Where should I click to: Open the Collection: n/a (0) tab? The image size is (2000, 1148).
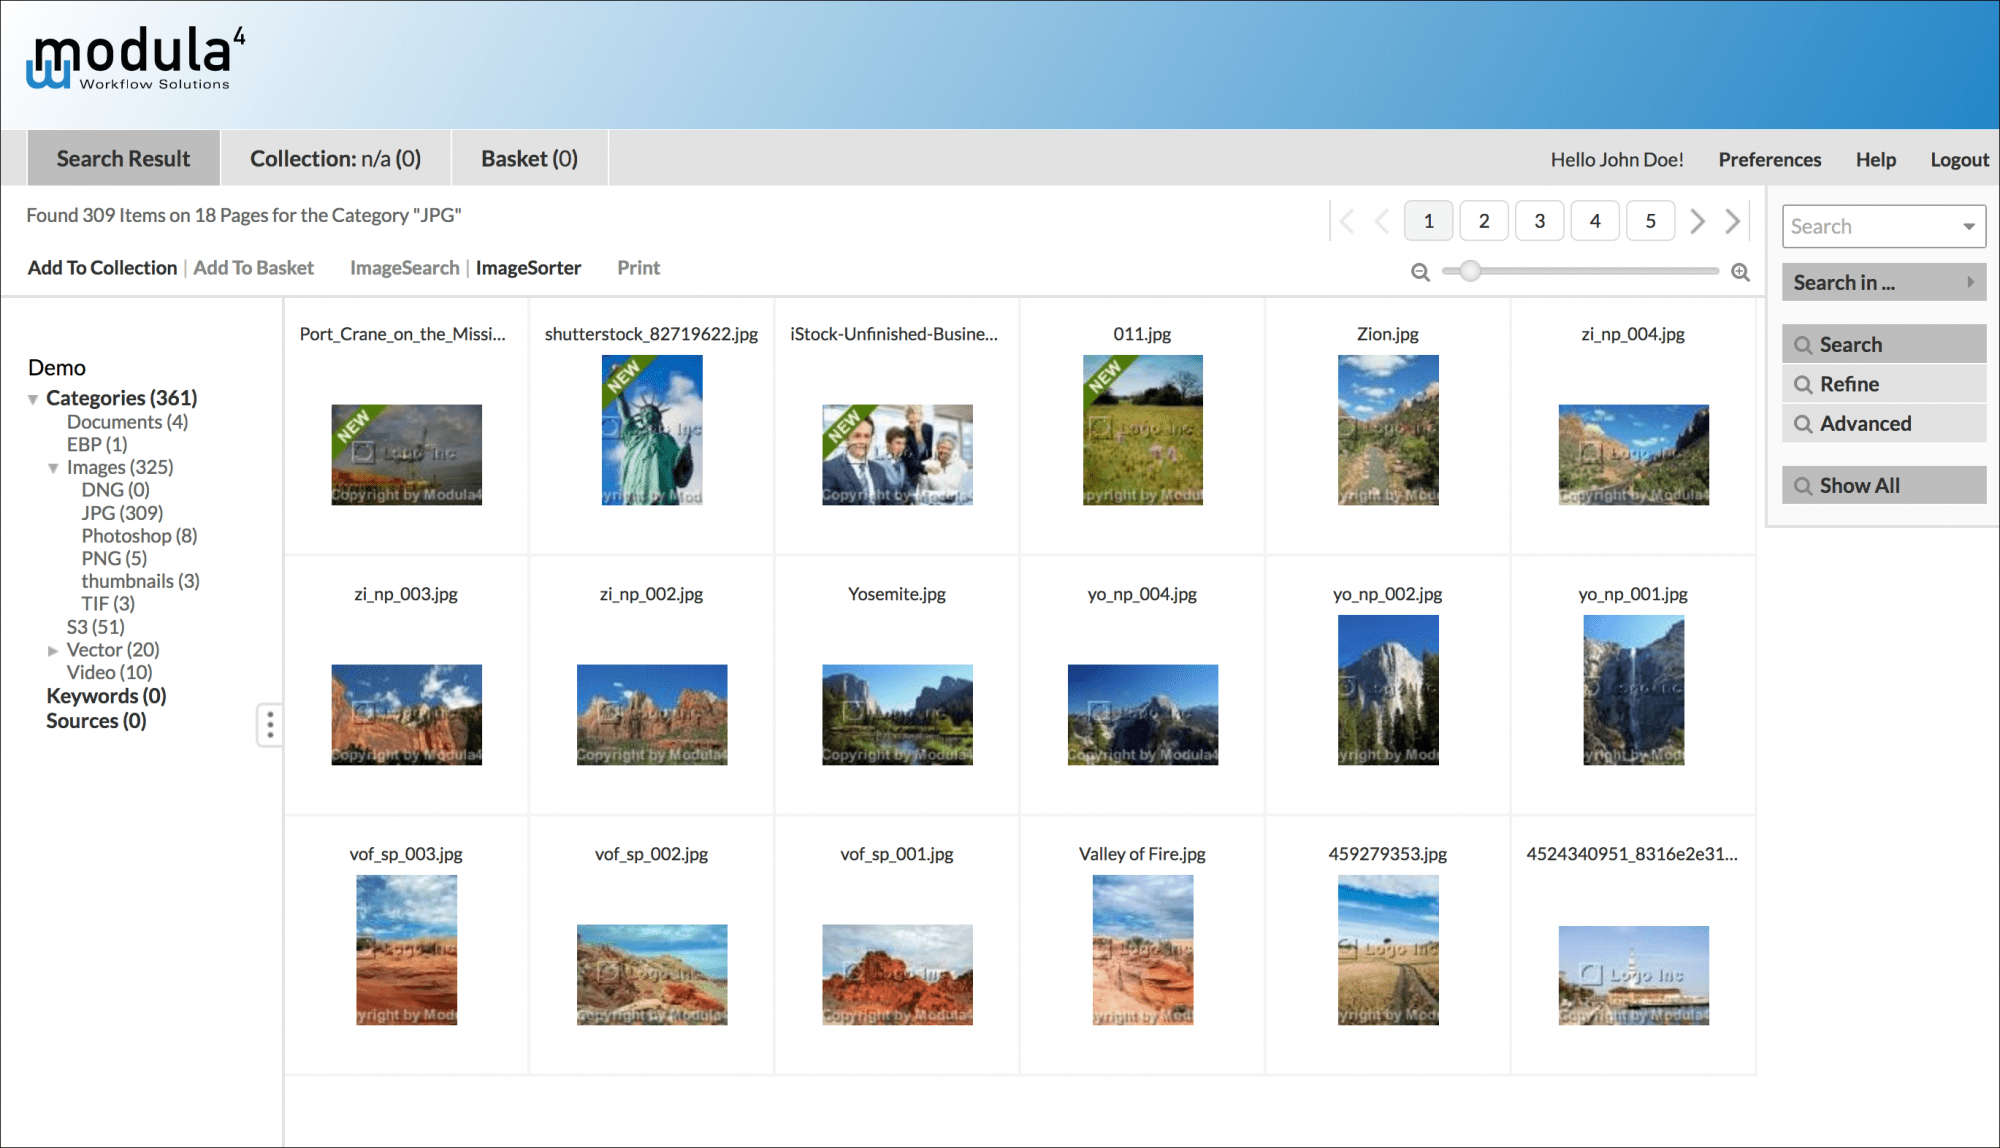tap(335, 159)
